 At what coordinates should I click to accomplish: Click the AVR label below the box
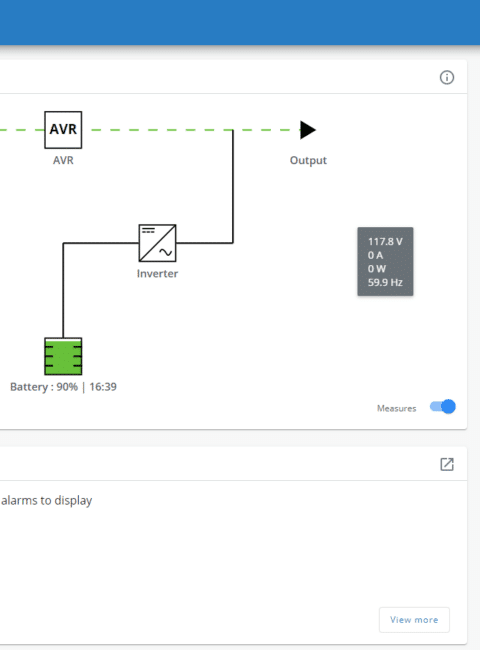coord(63,160)
